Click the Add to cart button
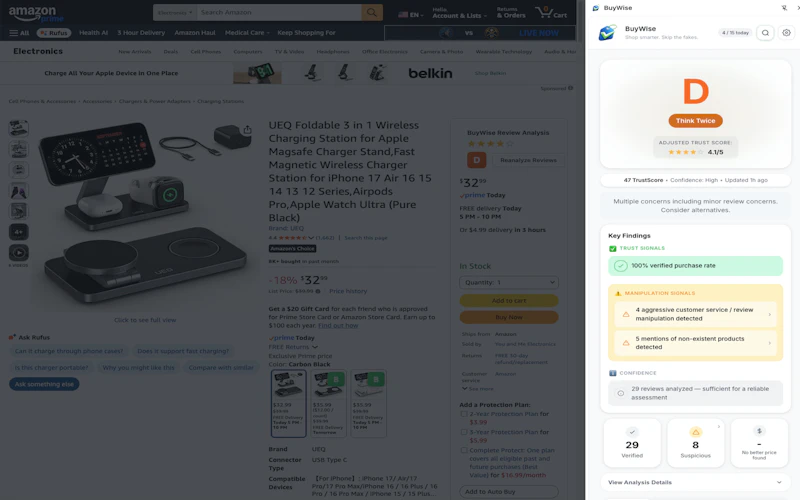This screenshot has width=800, height=500. (x=509, y=301)
